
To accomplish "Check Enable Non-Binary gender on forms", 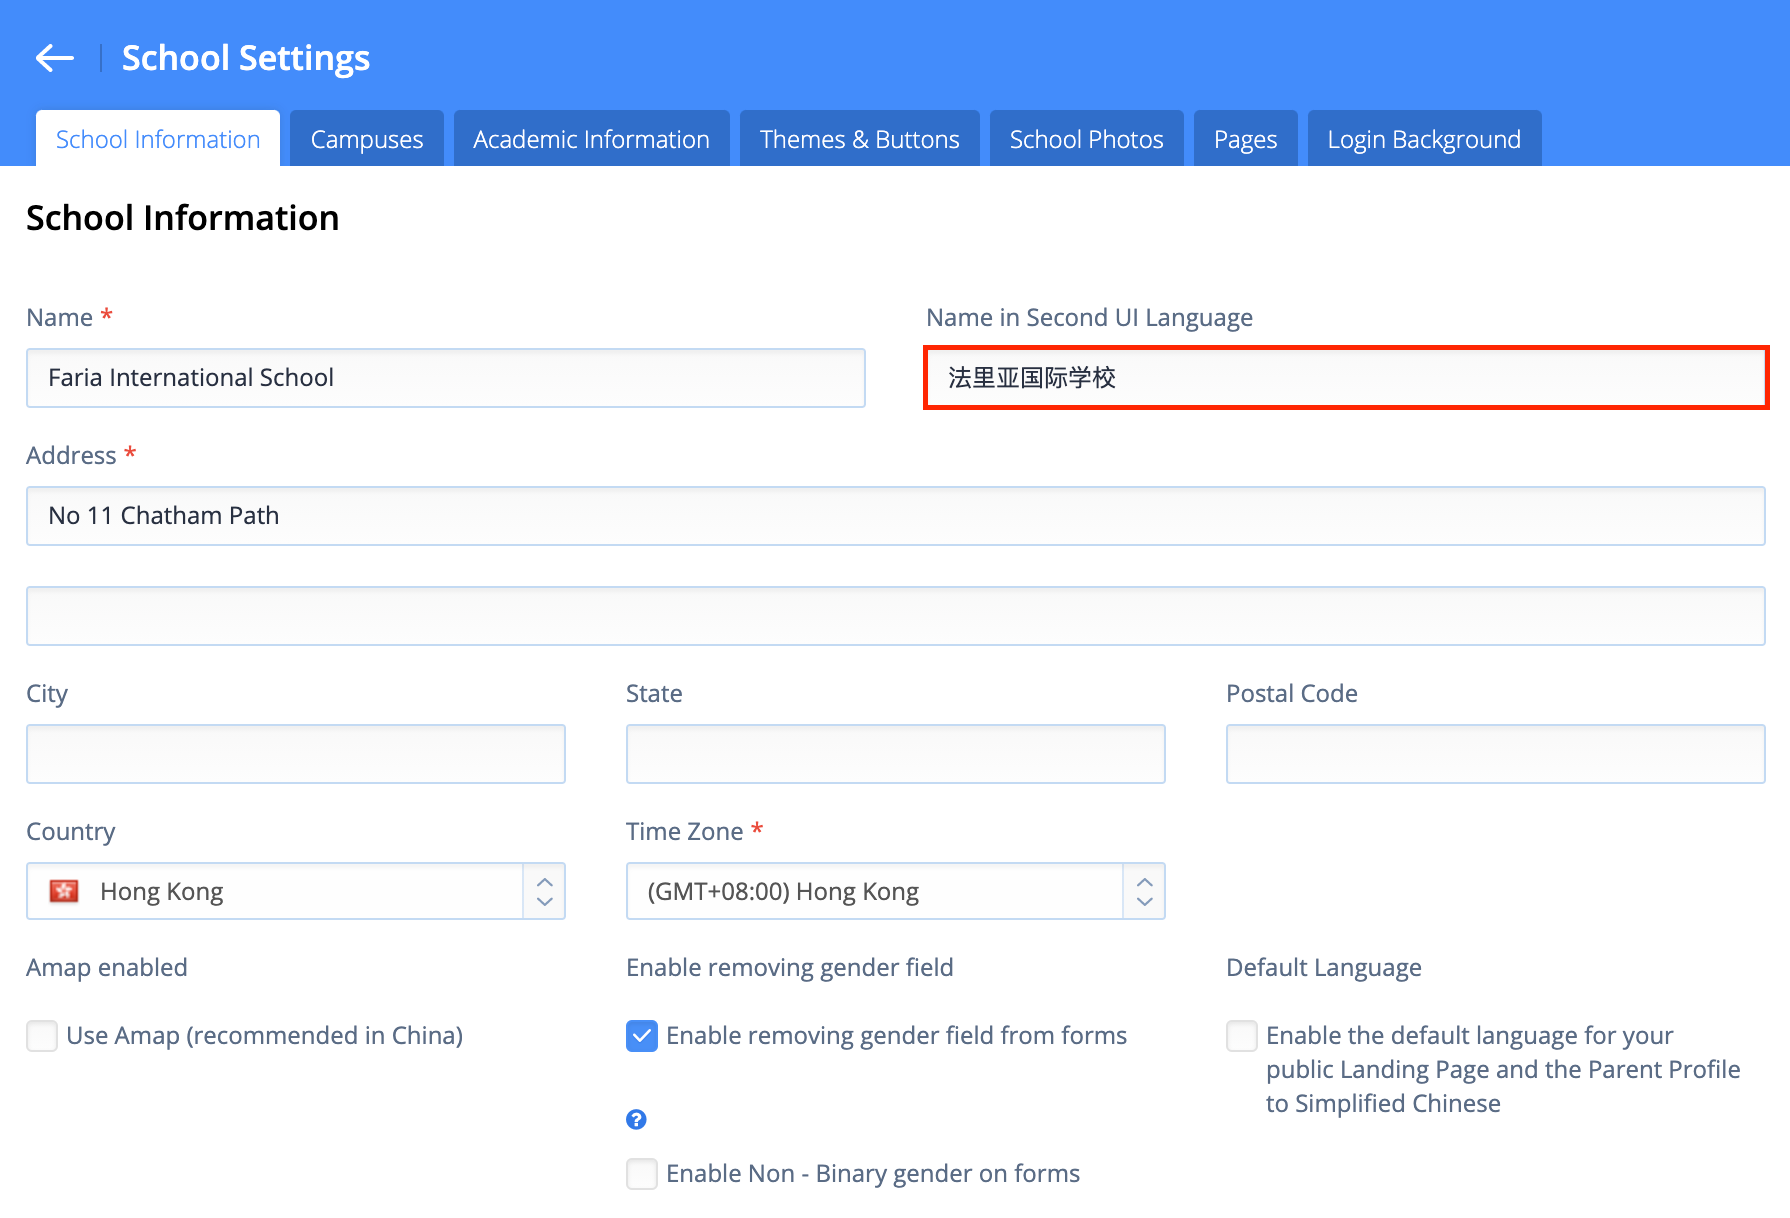I will (x=642, y=1173).
